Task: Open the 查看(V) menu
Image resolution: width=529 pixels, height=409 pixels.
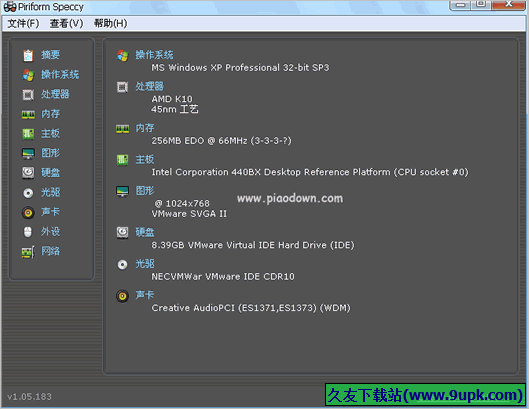Action: point(66,23)
